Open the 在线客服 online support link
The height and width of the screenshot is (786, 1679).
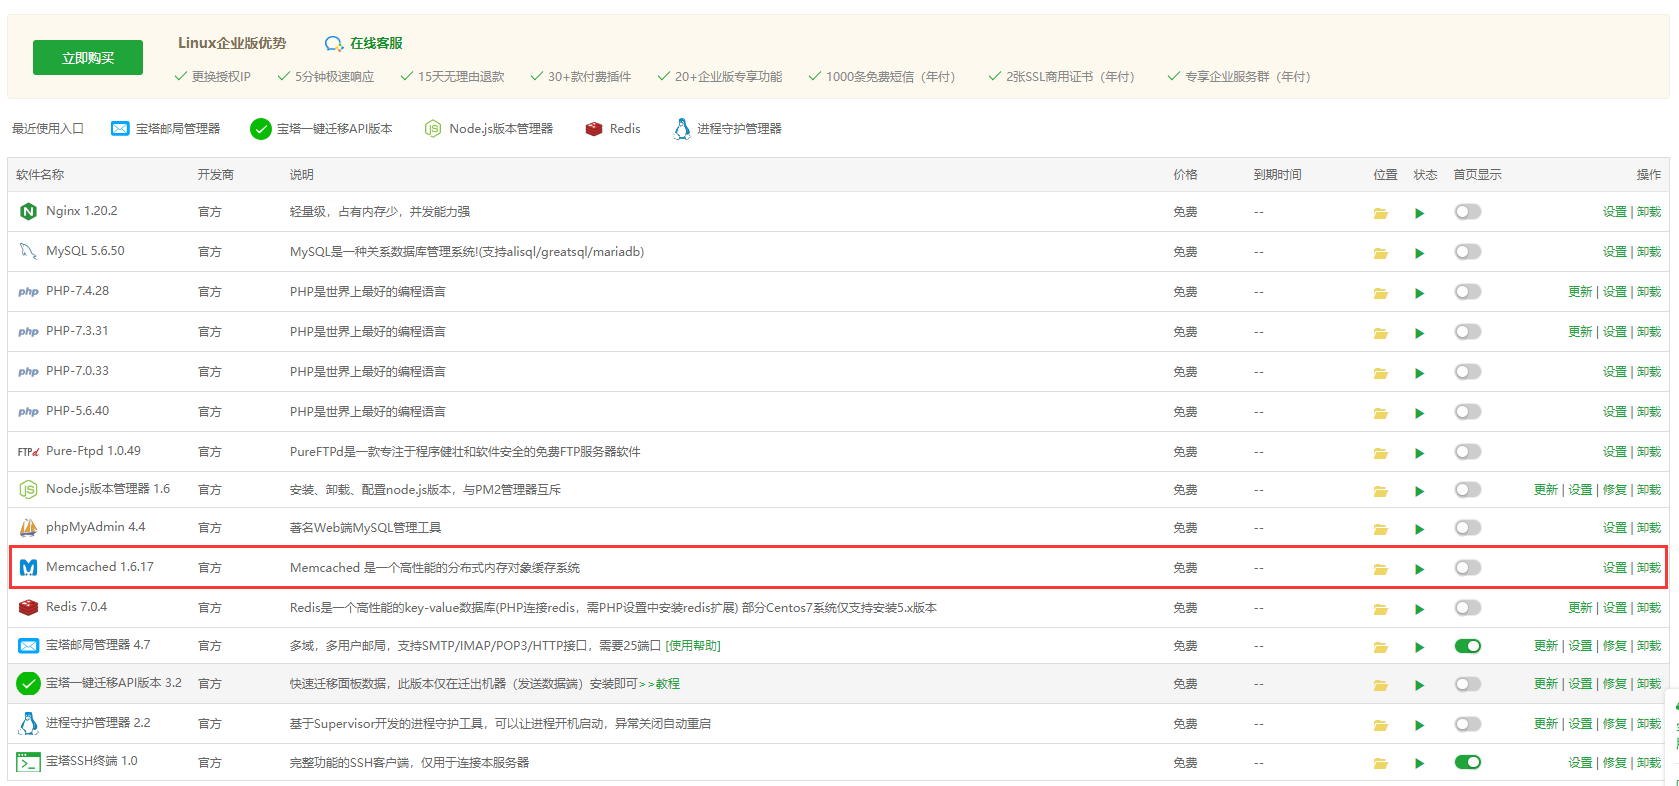[376, 44]
